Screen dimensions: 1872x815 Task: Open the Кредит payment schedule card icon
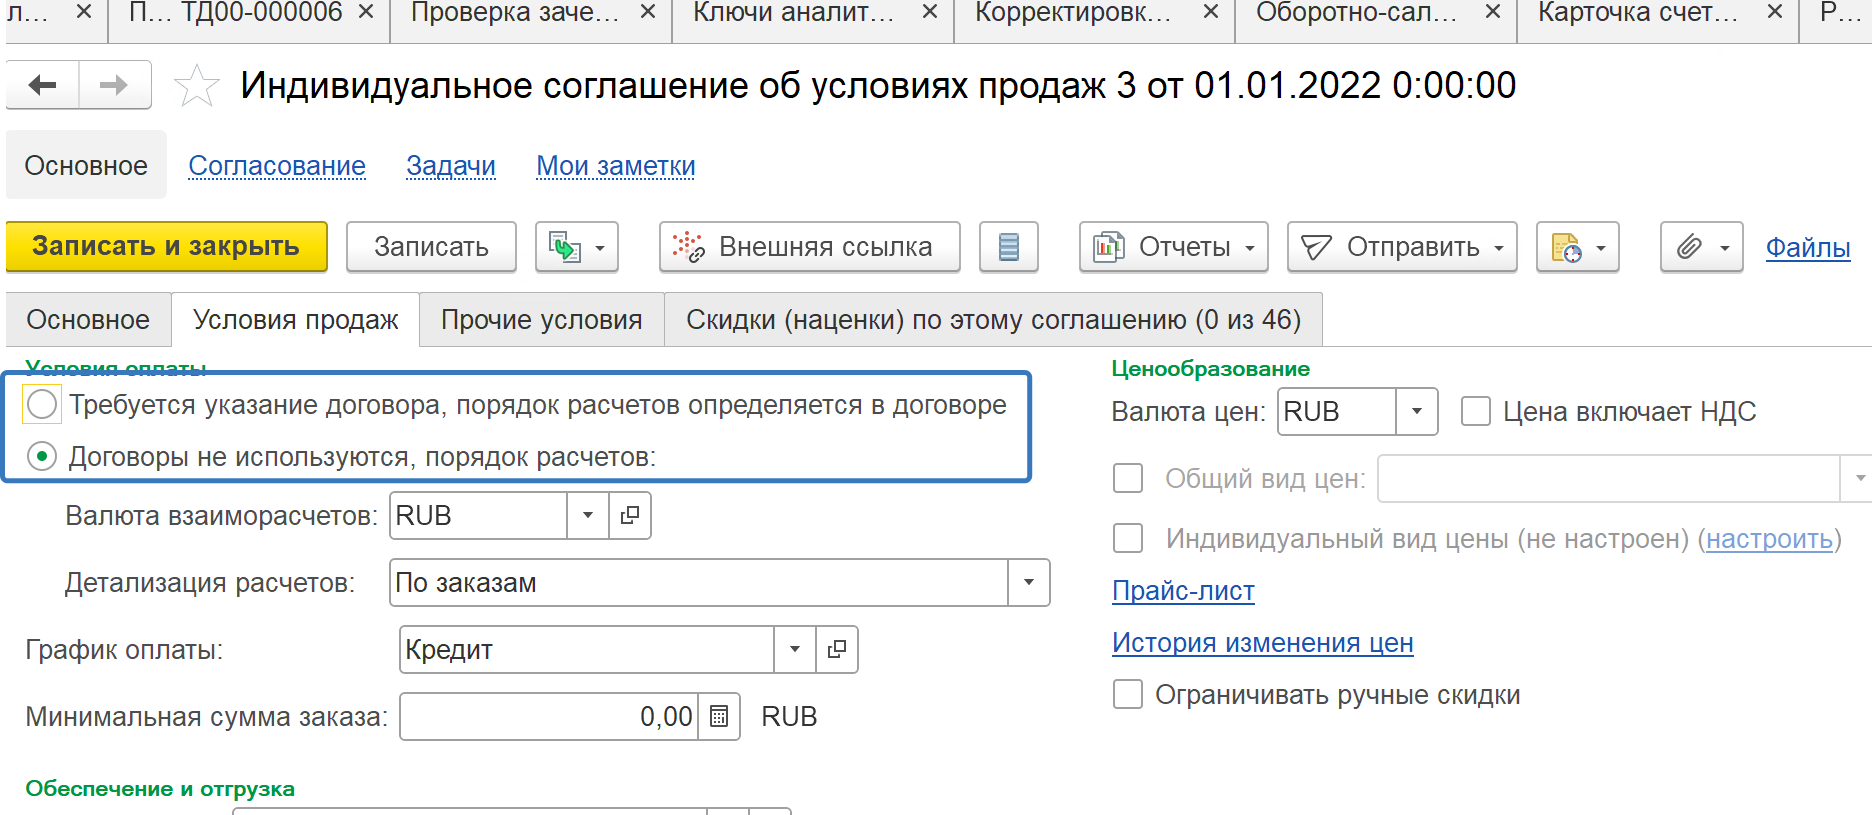837,649
